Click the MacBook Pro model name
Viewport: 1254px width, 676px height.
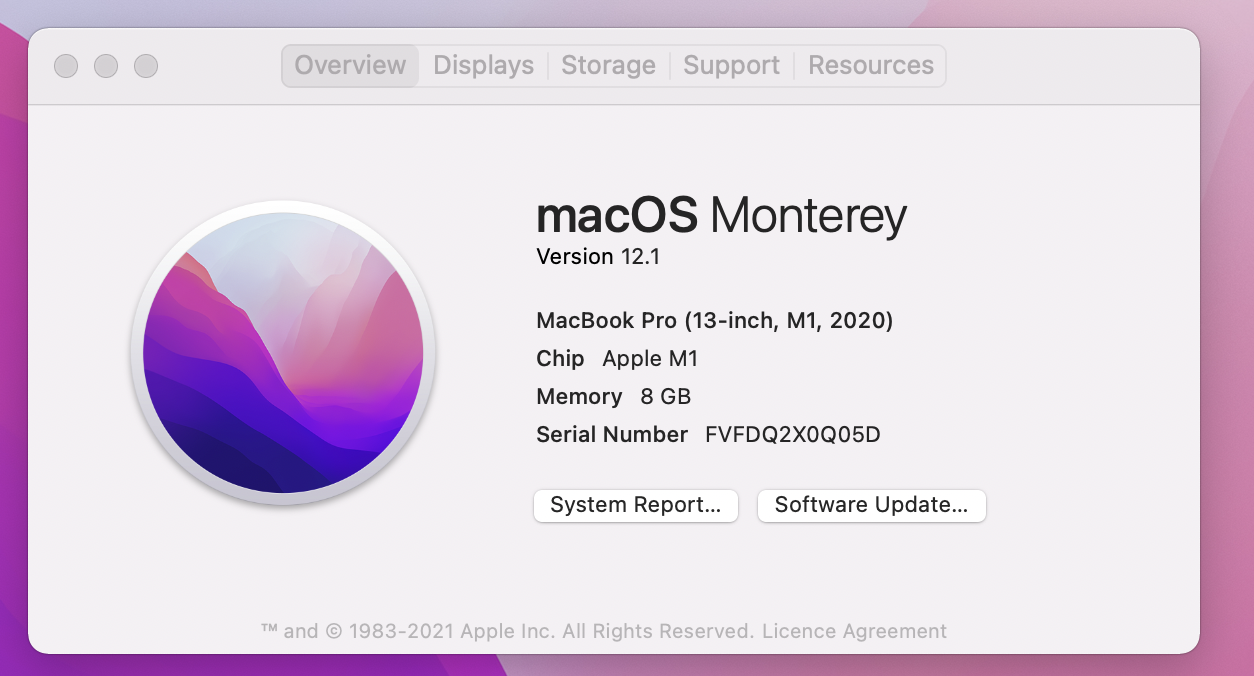point(715,321)
